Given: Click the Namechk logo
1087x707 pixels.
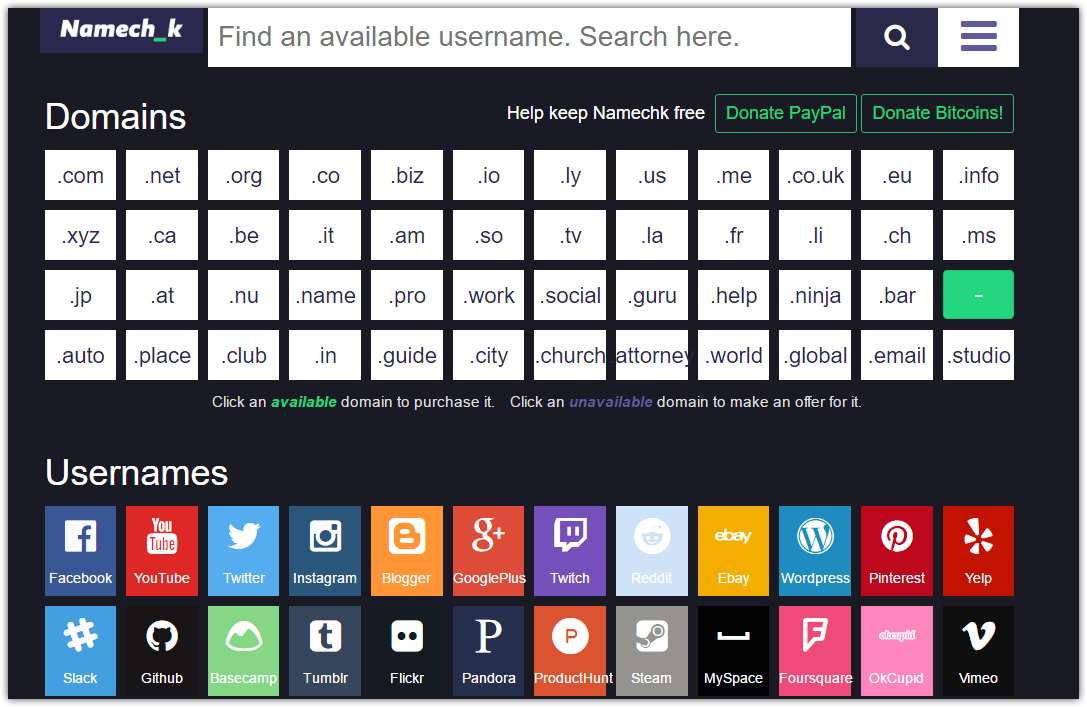Looking at the screenshot, I should [x=121, y=30].
